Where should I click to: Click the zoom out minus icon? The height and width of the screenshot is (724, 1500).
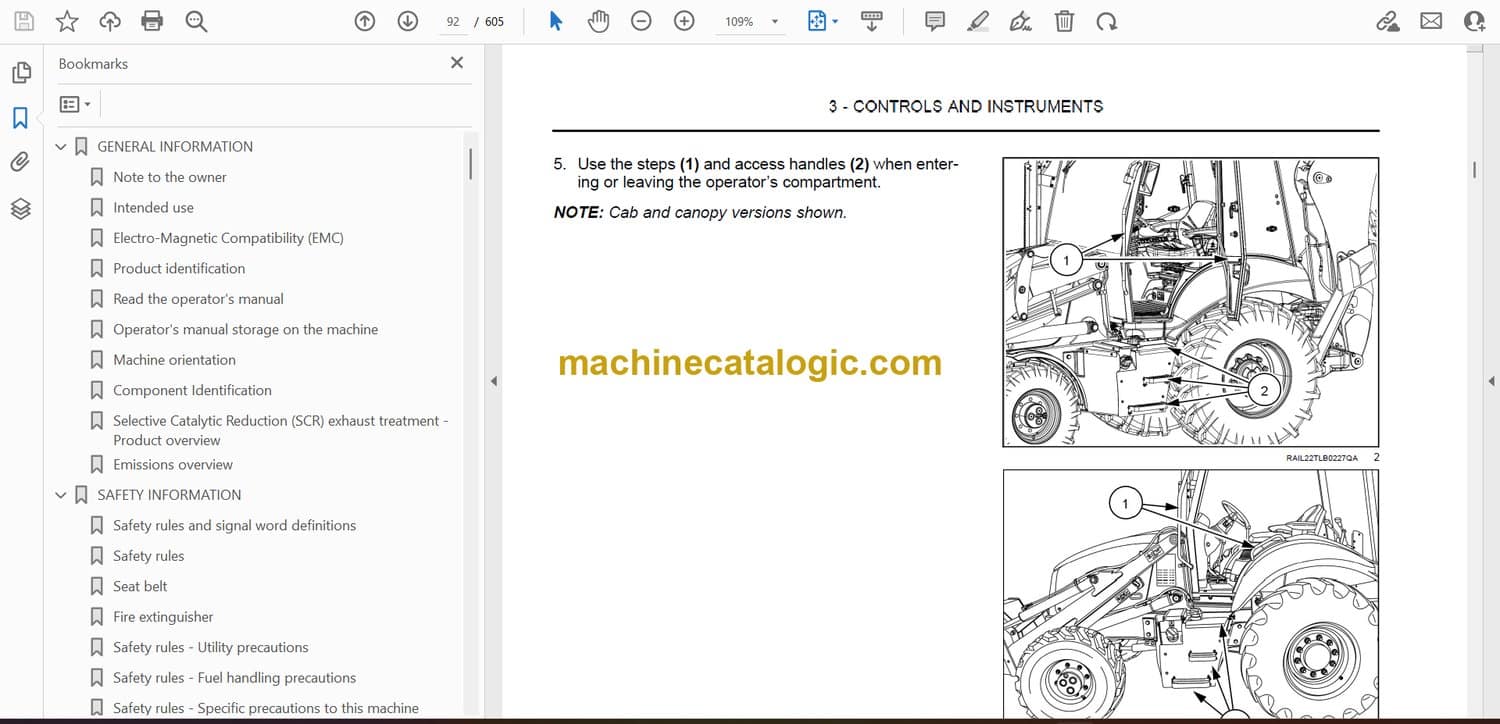pos(641,21)
